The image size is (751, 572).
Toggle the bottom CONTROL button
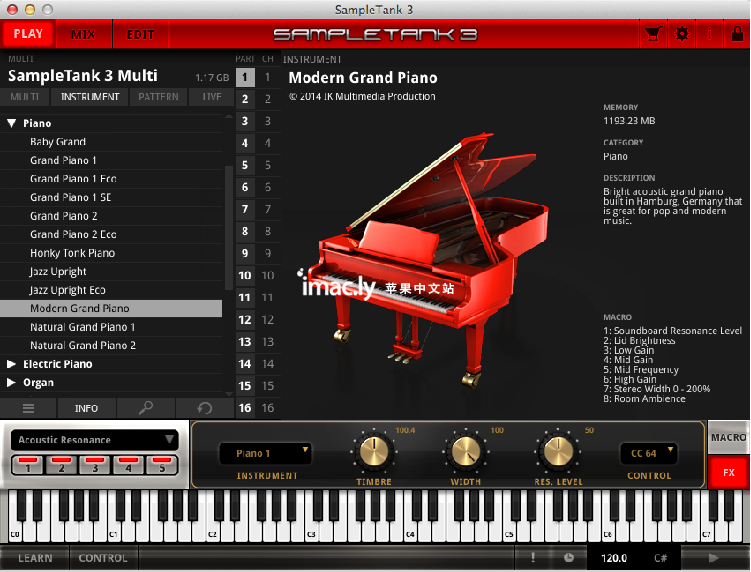[103, 558]
